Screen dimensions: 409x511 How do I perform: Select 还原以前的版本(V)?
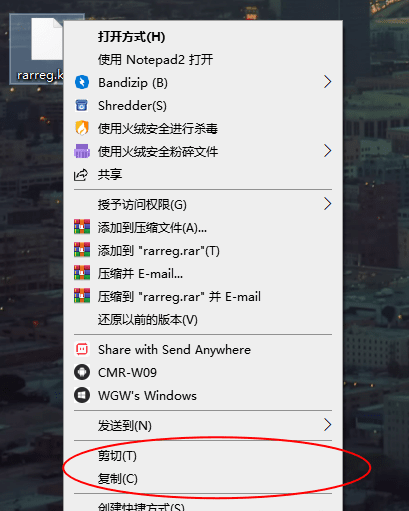coord(203,320)
